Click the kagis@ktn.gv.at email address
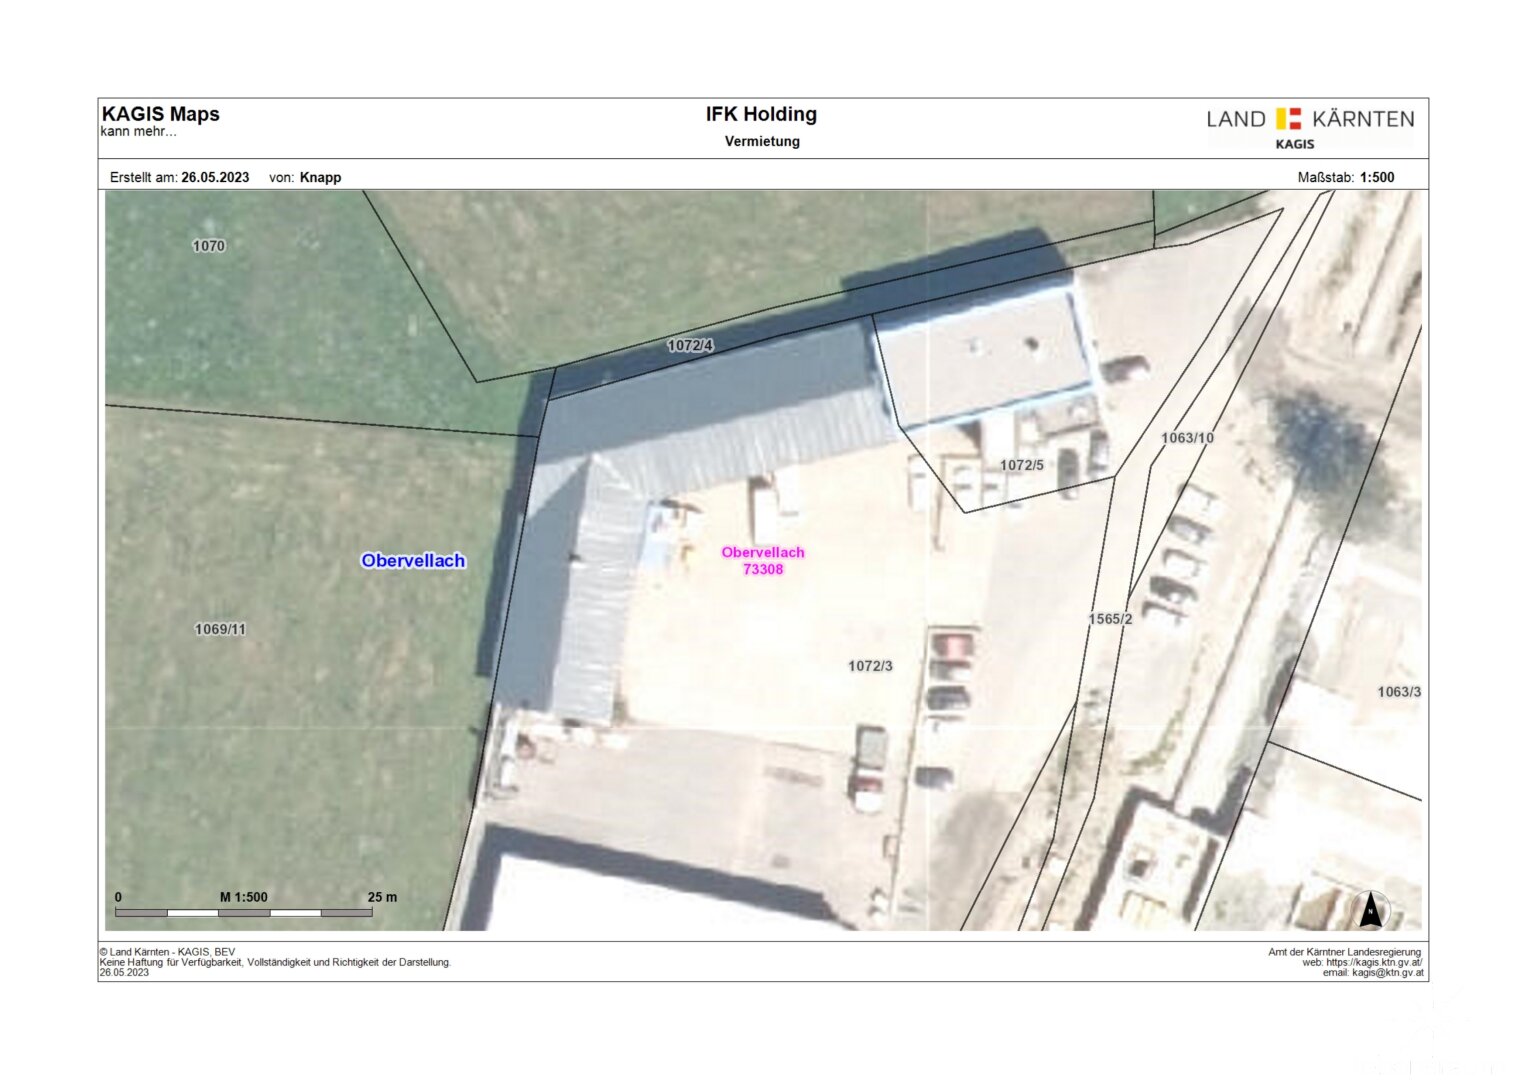1527x1080 pixels. point(1387,973)
